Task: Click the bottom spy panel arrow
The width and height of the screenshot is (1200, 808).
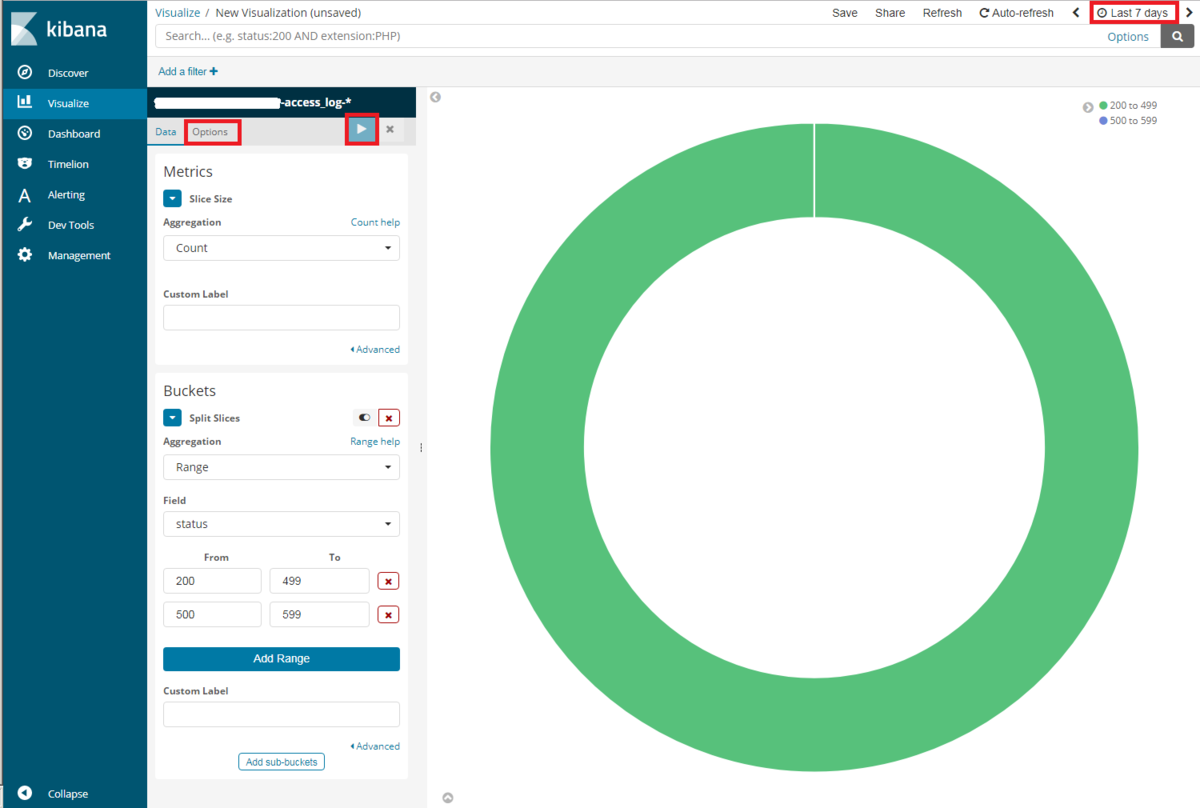Action: [448, 798]
